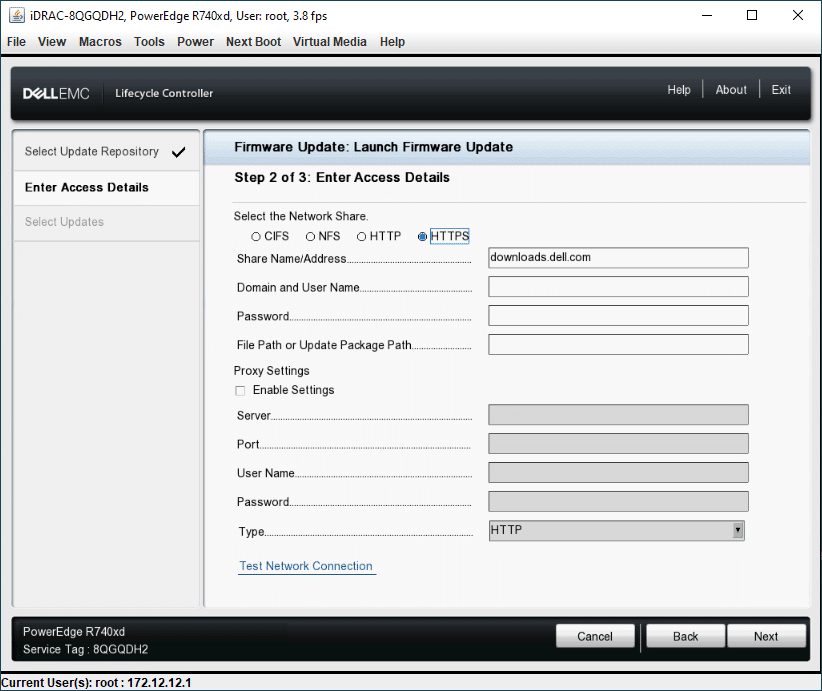Open the View menu
The height and width of the screenshot is (691, 822).
click(52, 42)
